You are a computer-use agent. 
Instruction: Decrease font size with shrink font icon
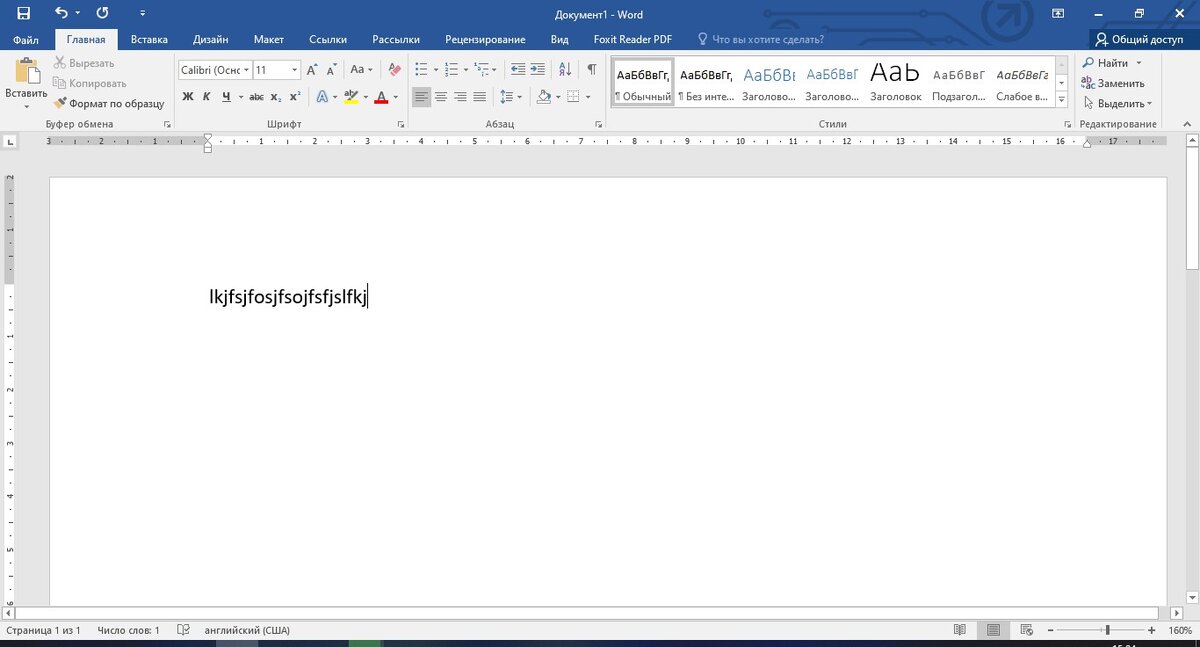click(332, 70)
